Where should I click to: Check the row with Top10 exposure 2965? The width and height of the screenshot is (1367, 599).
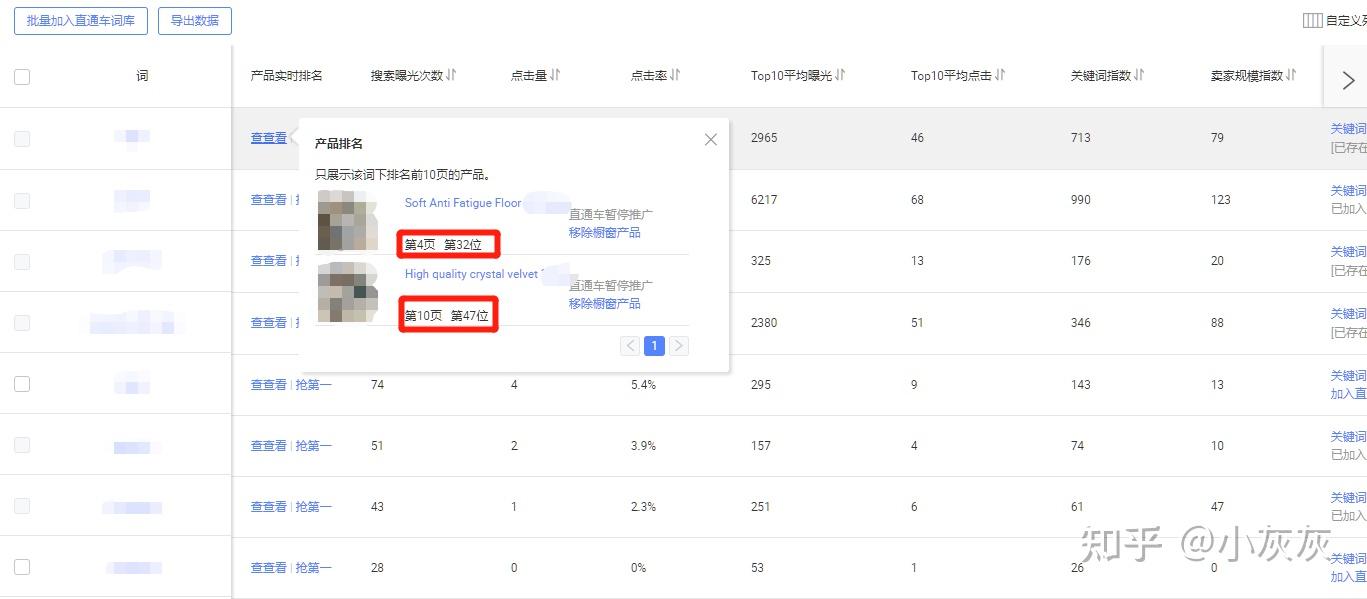pos(22,138)
